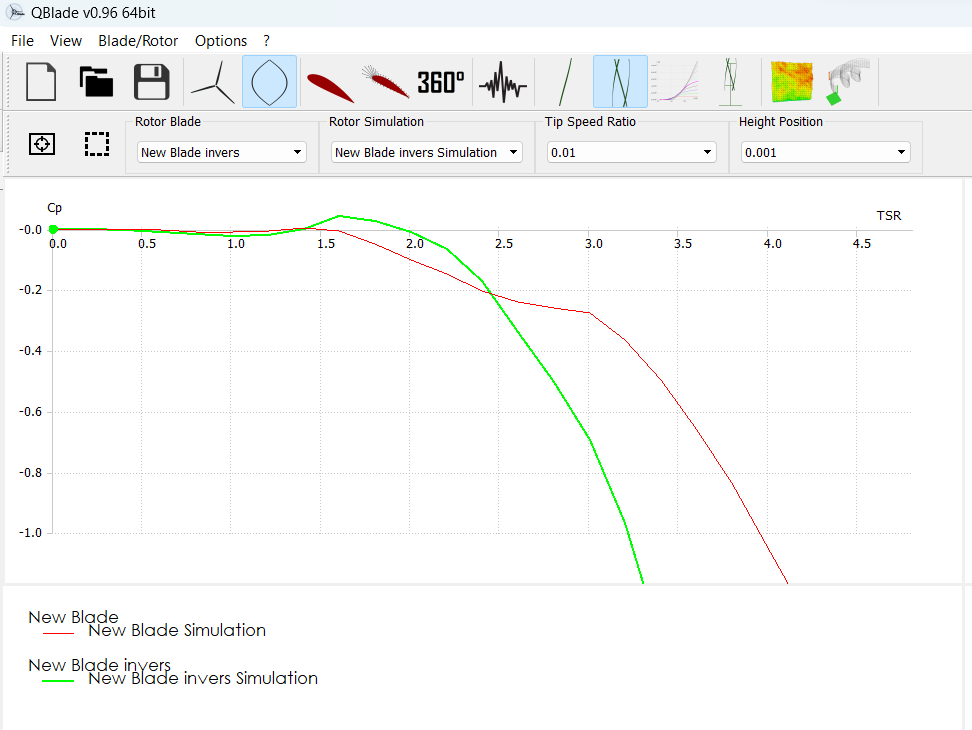Open the colored wind field heatmap icon

coord(789,82)
